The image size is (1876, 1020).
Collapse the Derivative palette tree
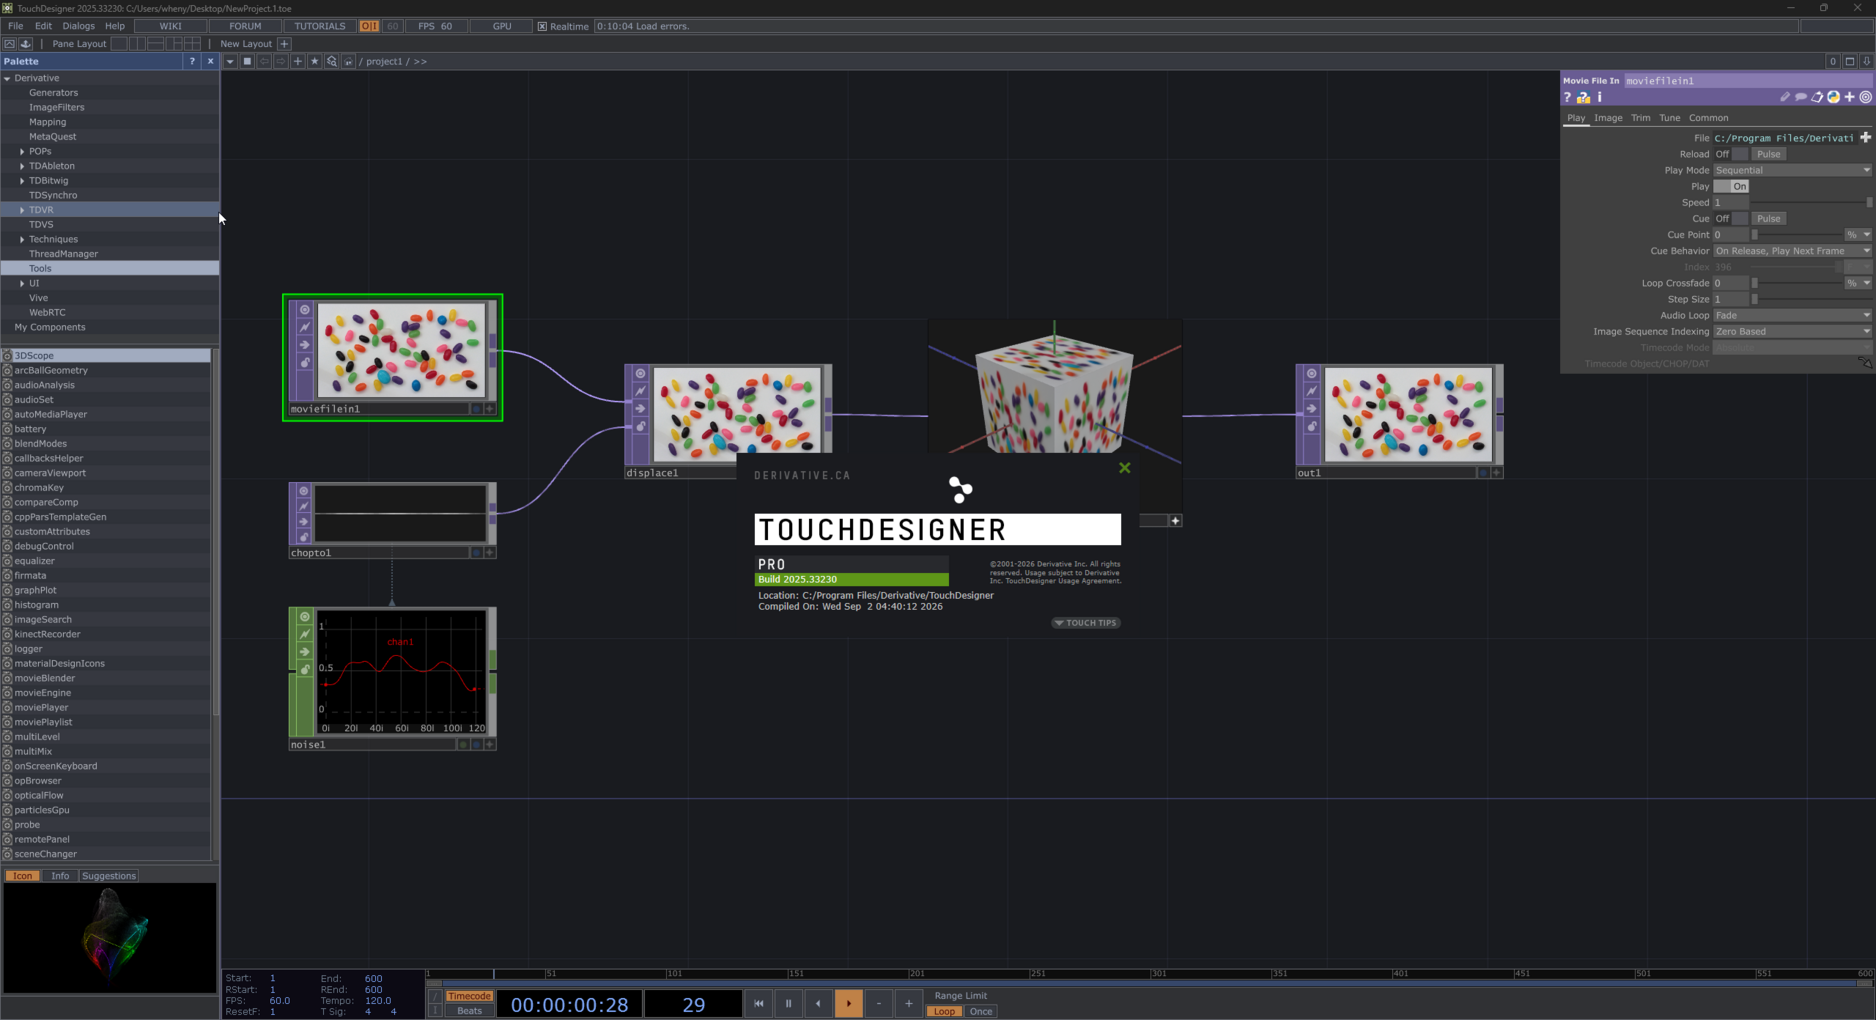click(7, 78)
